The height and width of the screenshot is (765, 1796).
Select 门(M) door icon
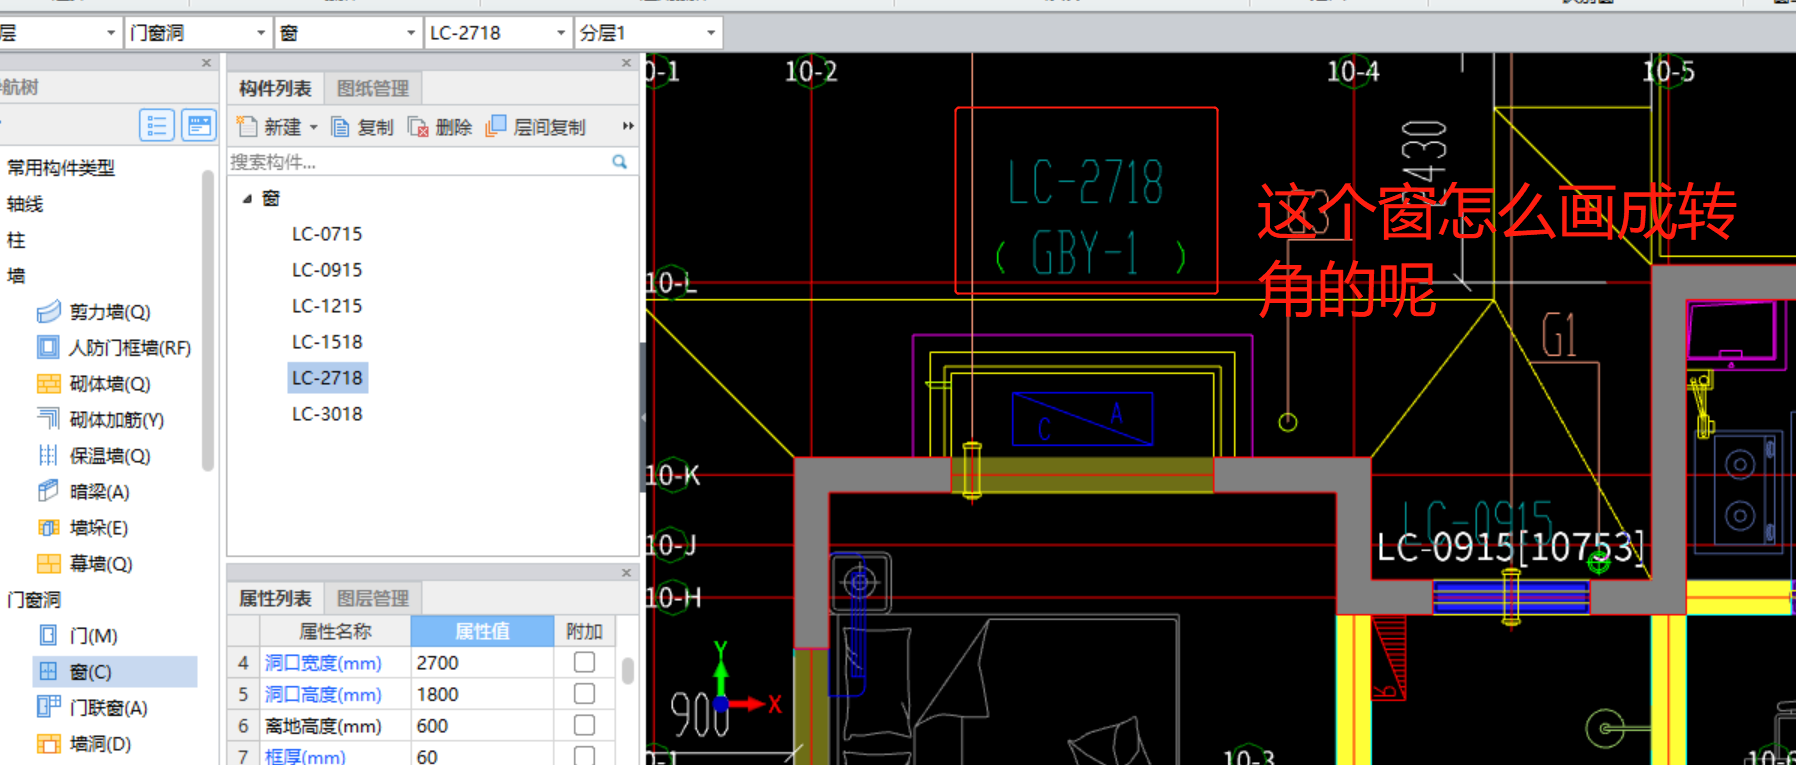pos(48,636)
